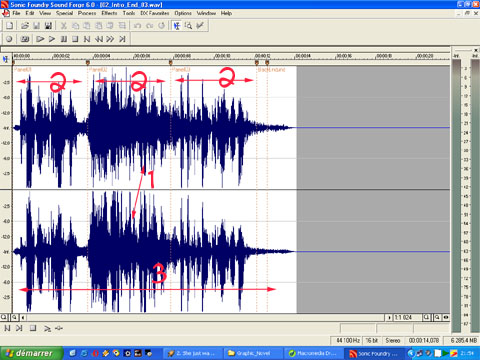Open the DX Favorites menu
Viewport: 480px width, 360px height.
point(155,13)
